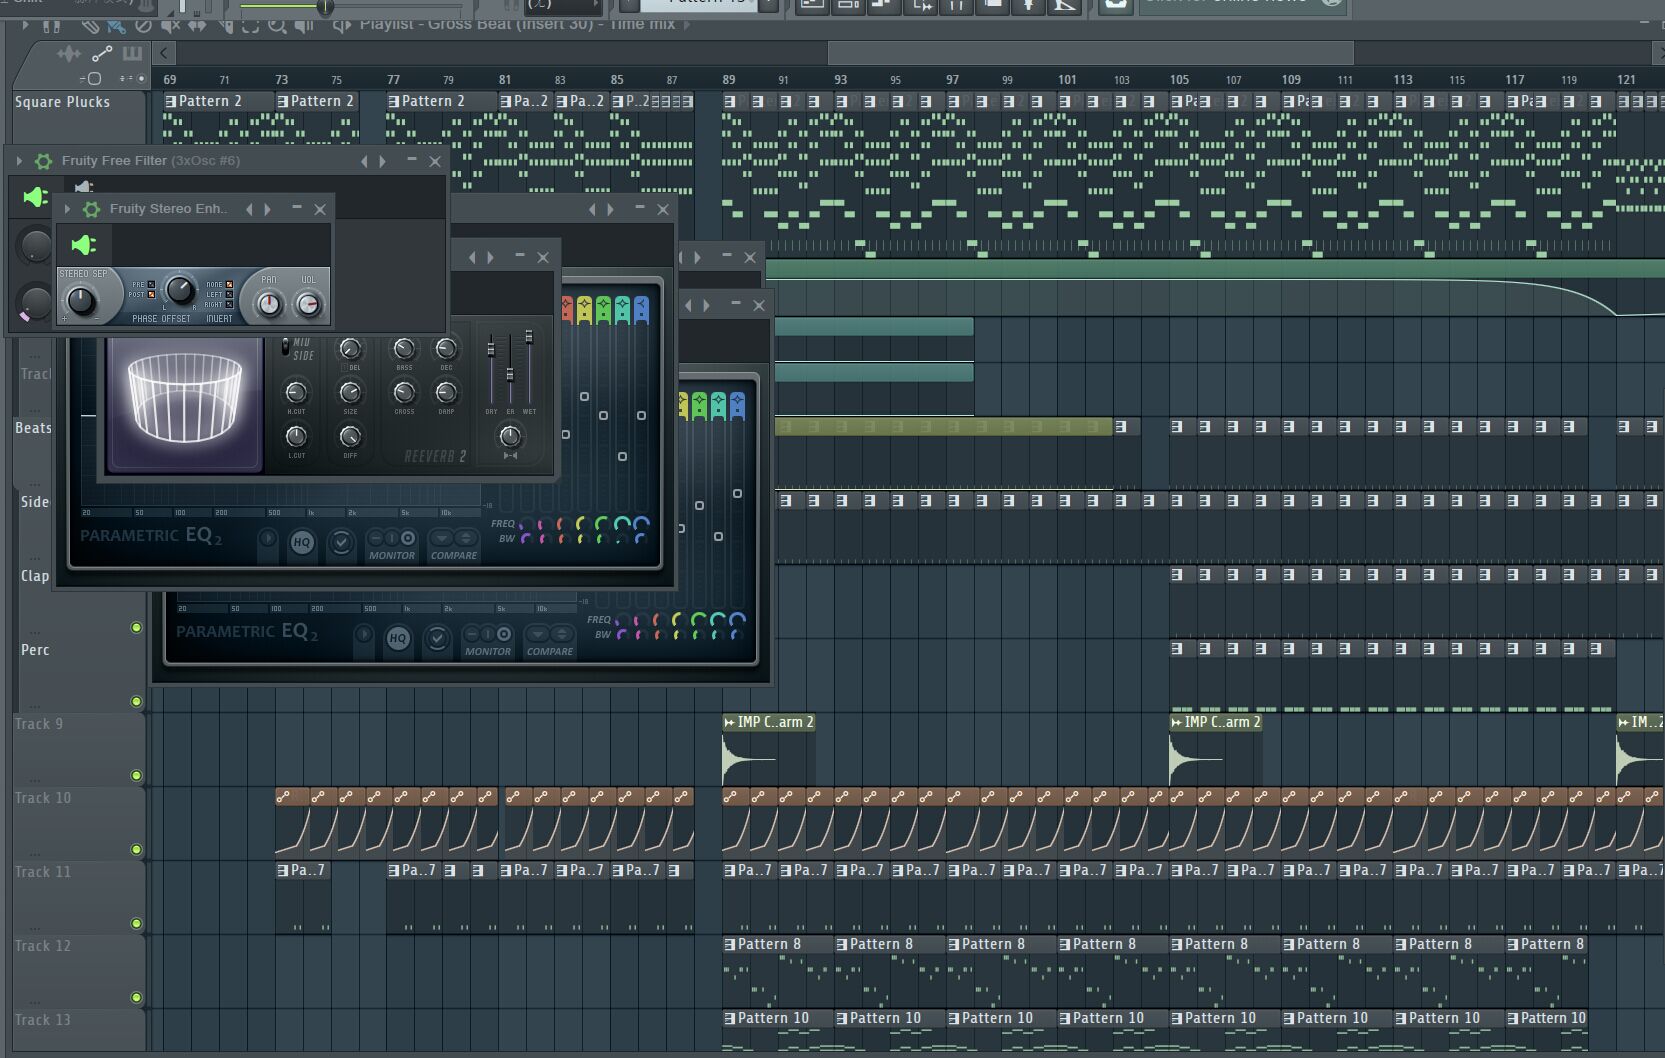Screen dimensions: 1665x1058
Task: Select the audio clips waveform focus icon
Action: [x=69, y=53]
